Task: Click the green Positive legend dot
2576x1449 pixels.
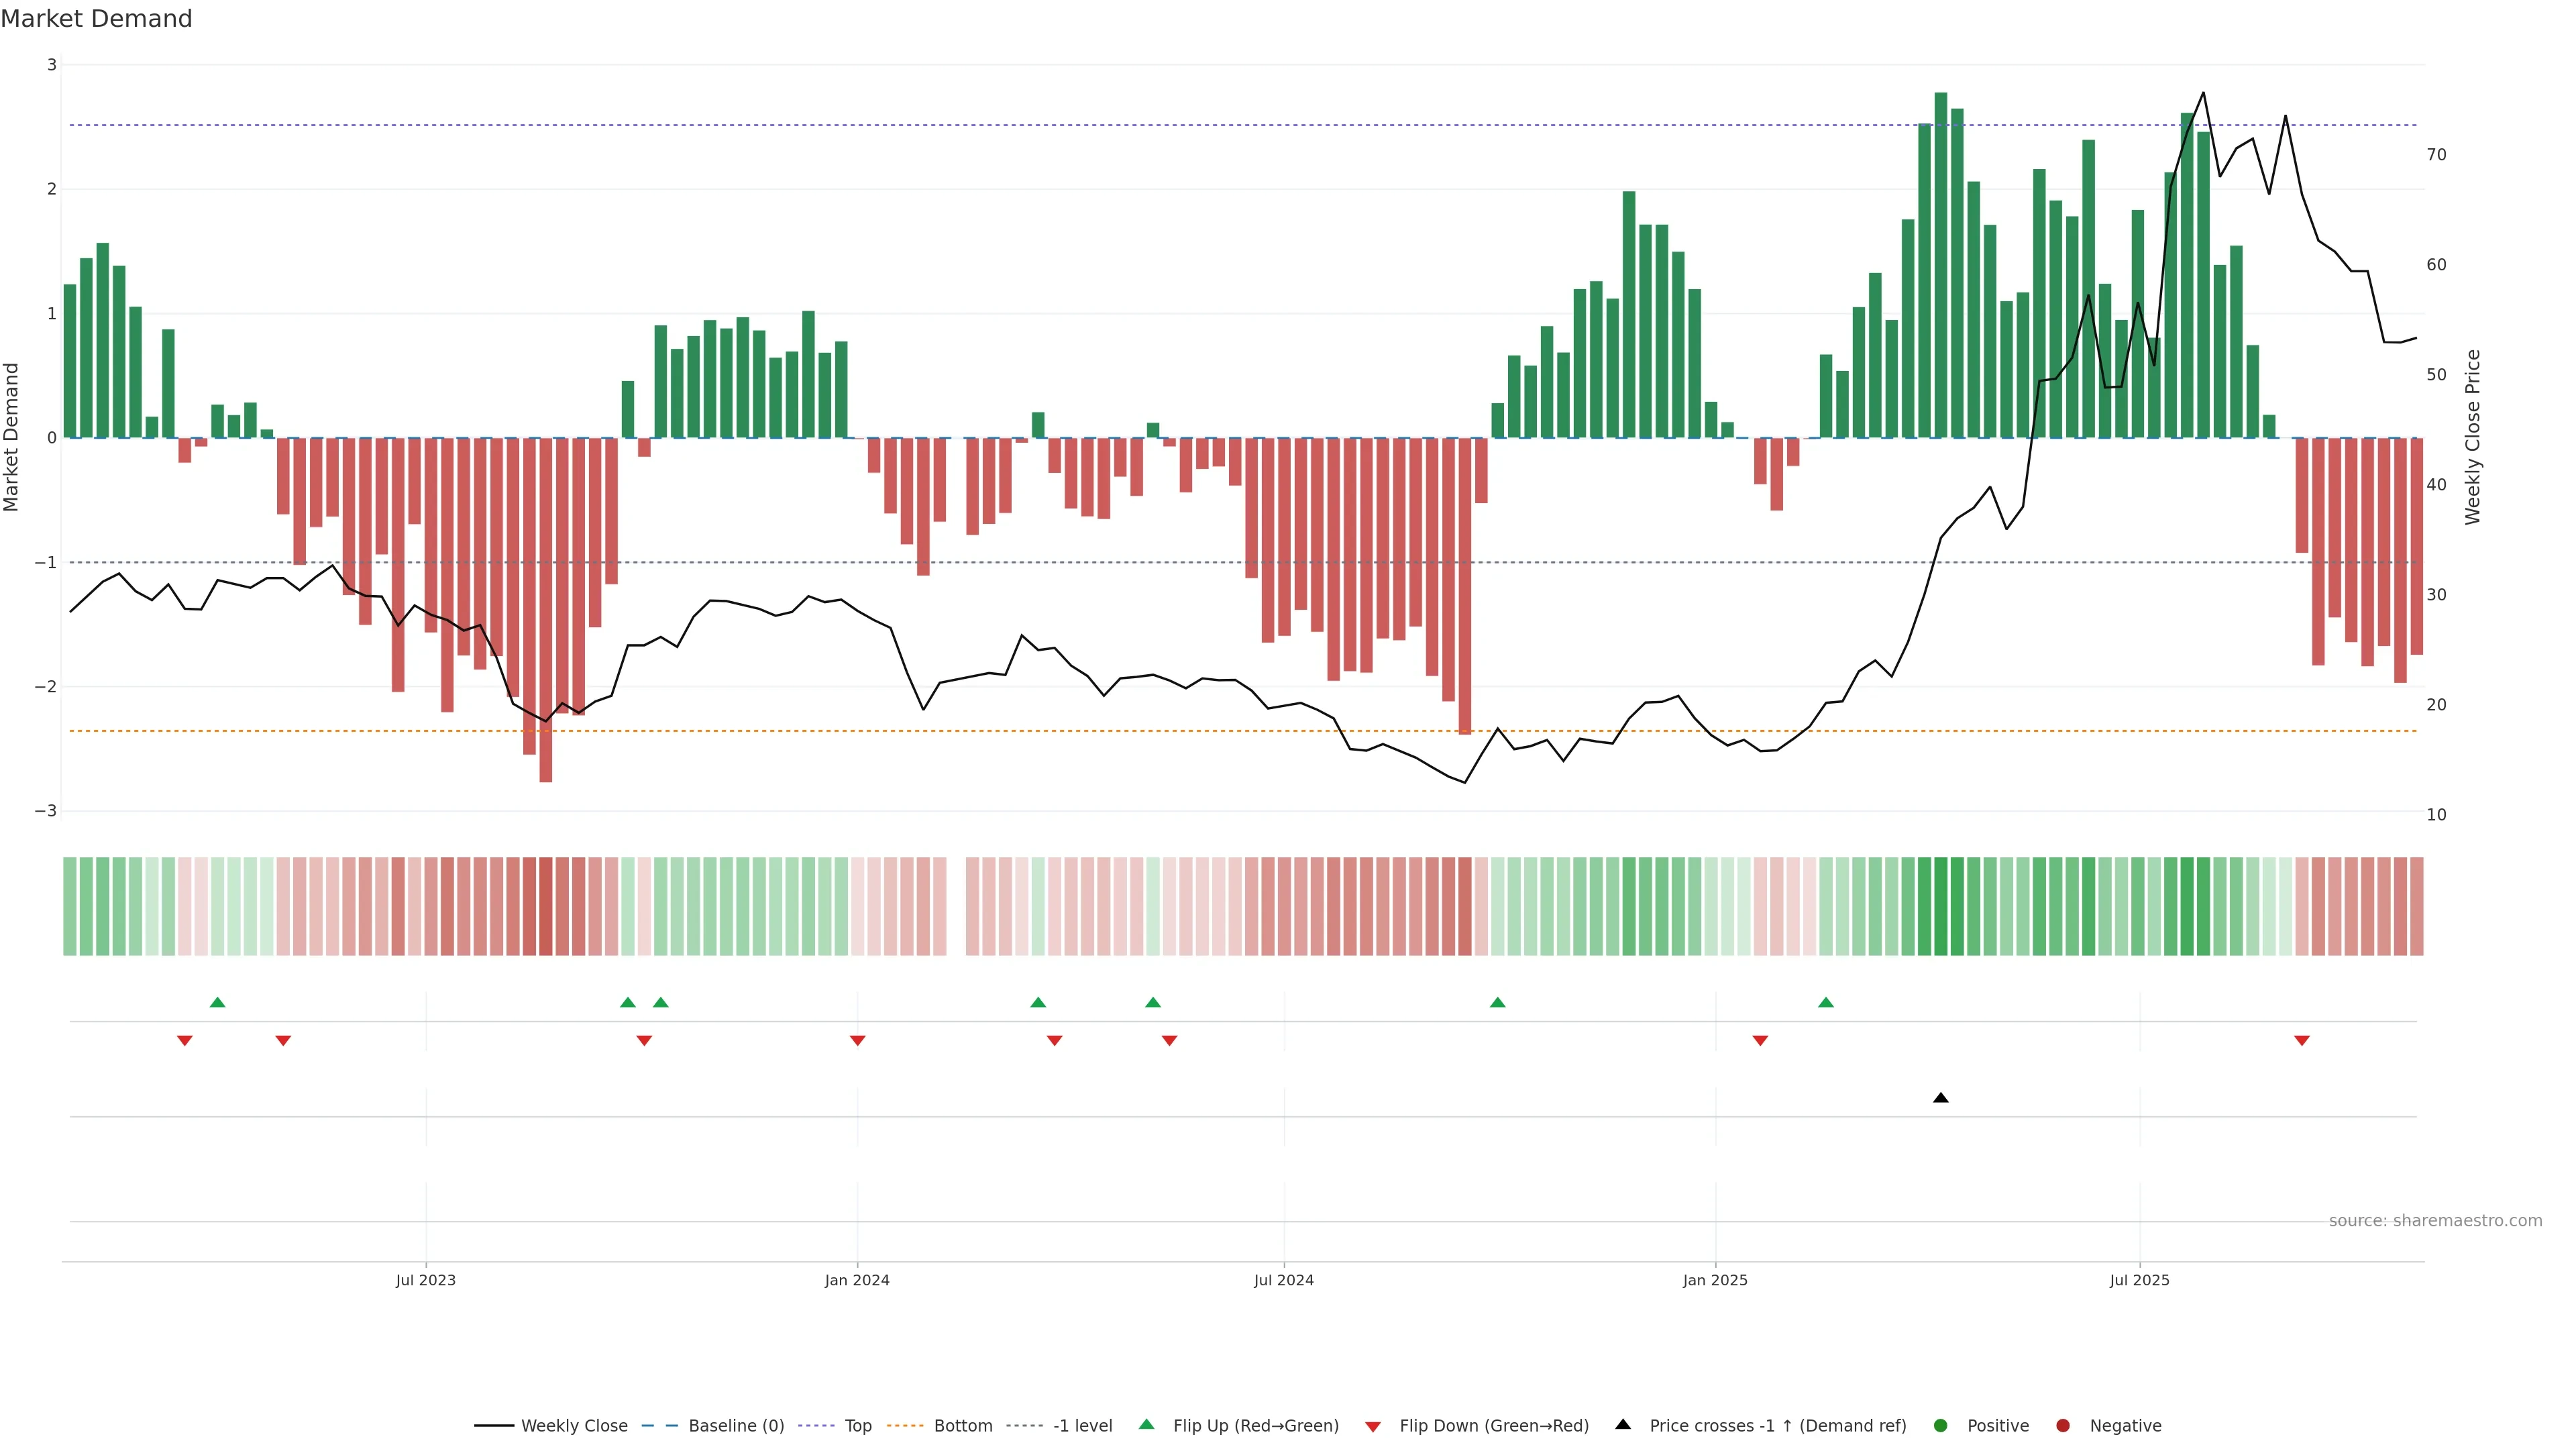Action: (1941, 1426)
